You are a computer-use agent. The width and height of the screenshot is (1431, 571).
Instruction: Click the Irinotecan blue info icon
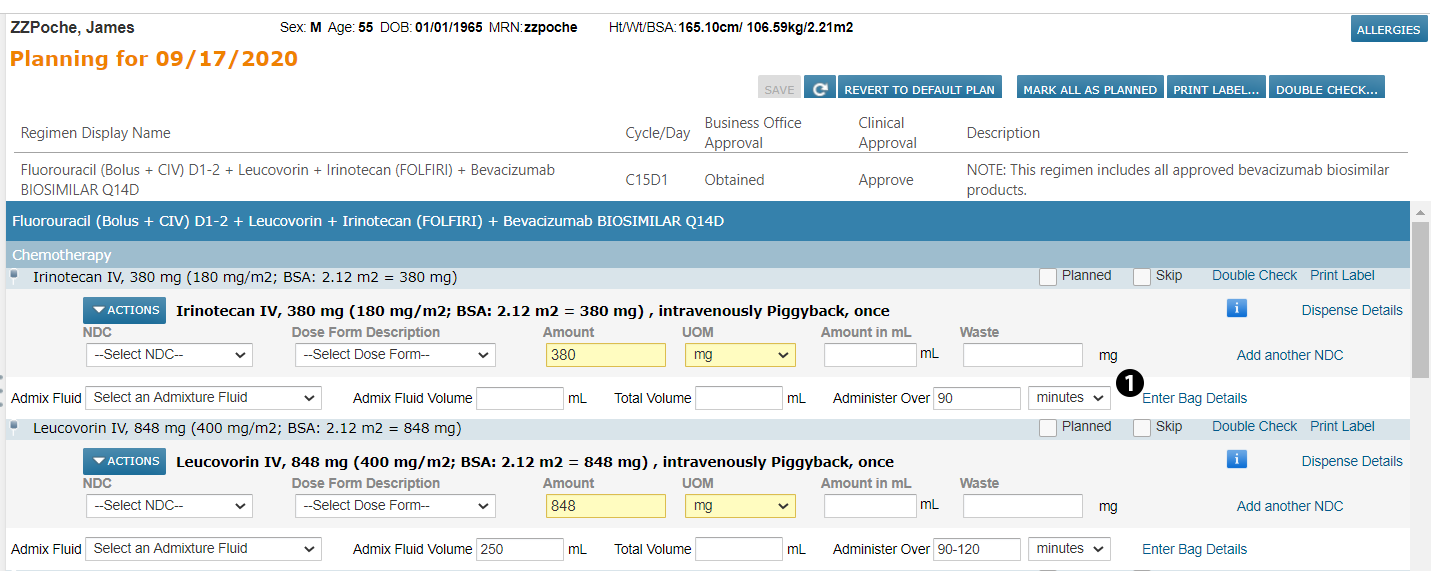point(1236,308)
